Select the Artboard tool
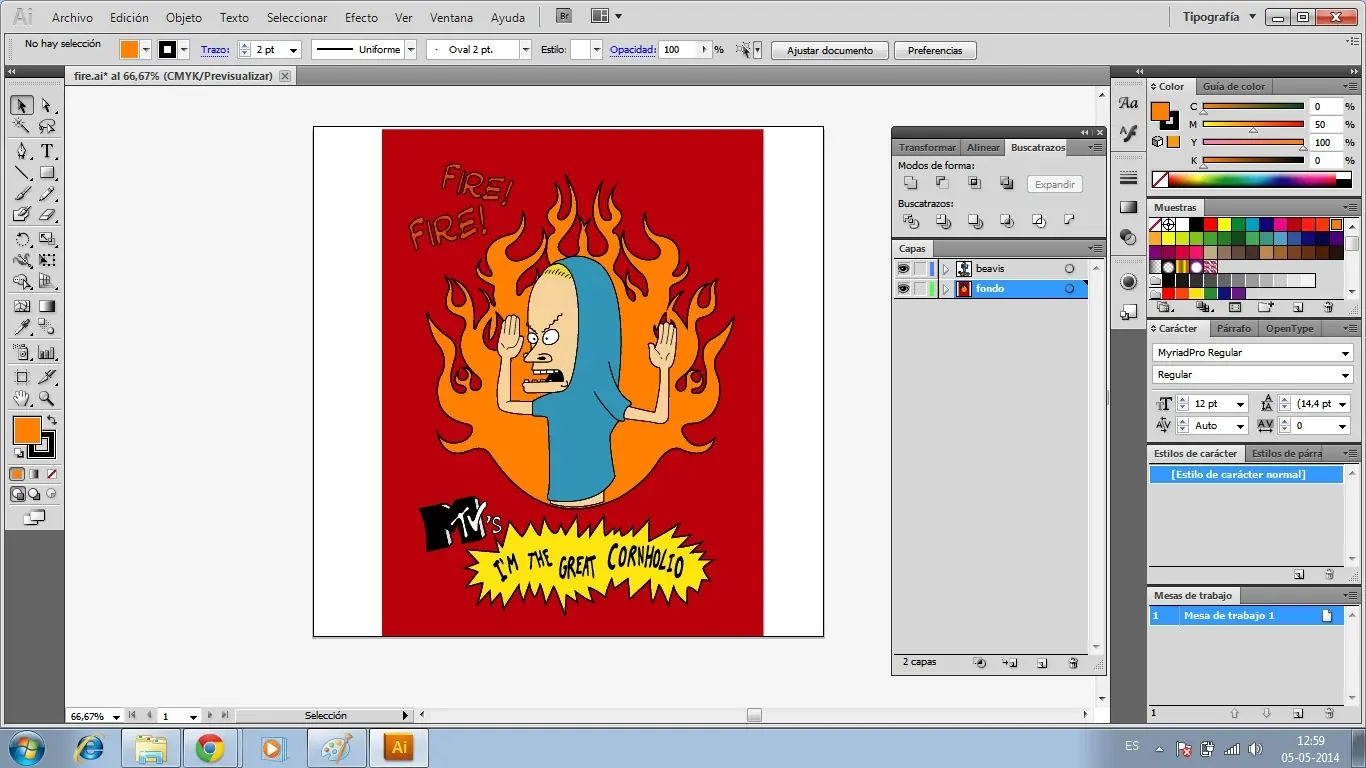The image size is (1366, 768). [x=22, y=377]
